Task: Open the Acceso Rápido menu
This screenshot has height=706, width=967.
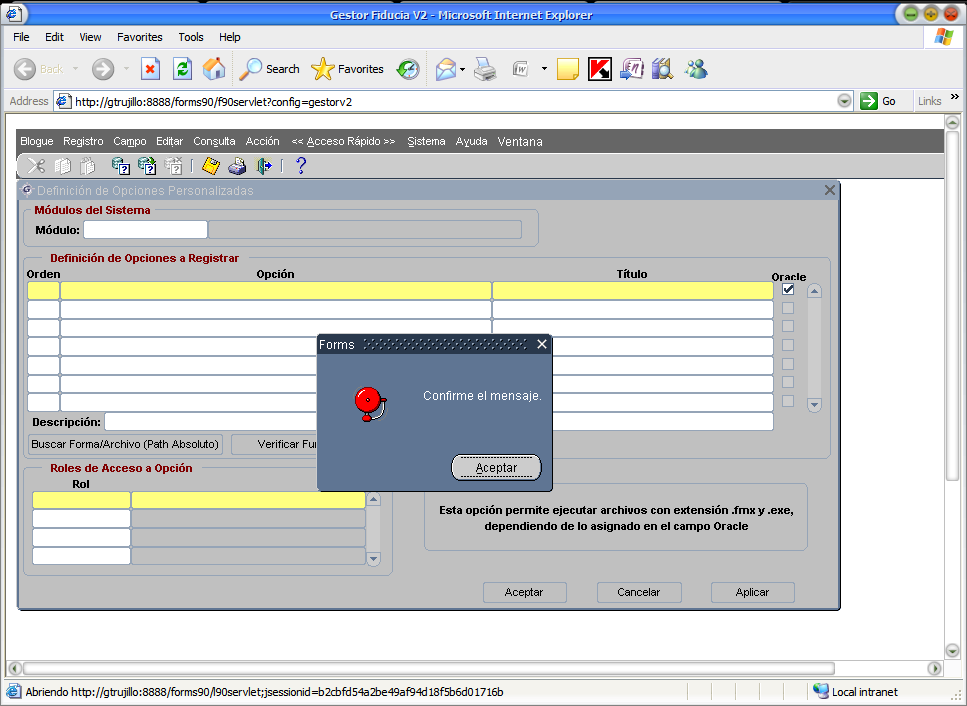Action: tap(343, 141)
